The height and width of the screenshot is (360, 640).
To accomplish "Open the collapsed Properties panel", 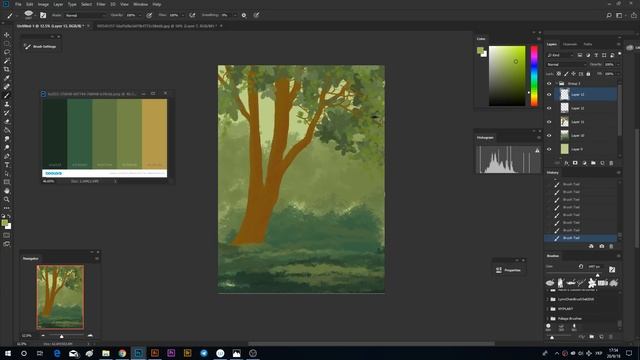I will click(x=509, y=270).
